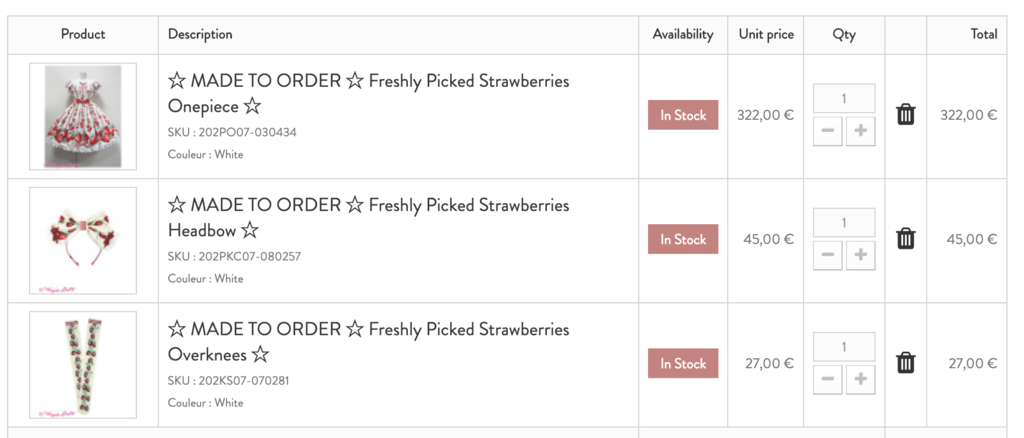Delete the Strawberries Onepiece with trash icon
The height and width of the screenshot is (438, 1024).
(905, 115)
